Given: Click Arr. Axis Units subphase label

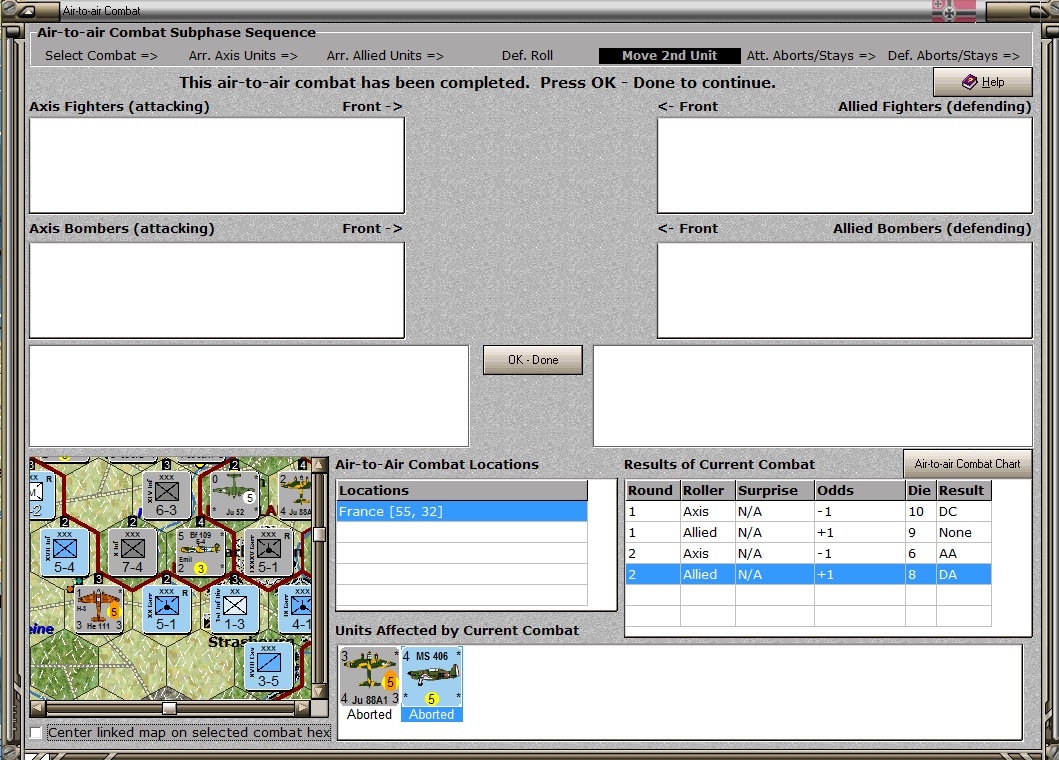Looking at the screenshot, I should click(x=243, y=55).
